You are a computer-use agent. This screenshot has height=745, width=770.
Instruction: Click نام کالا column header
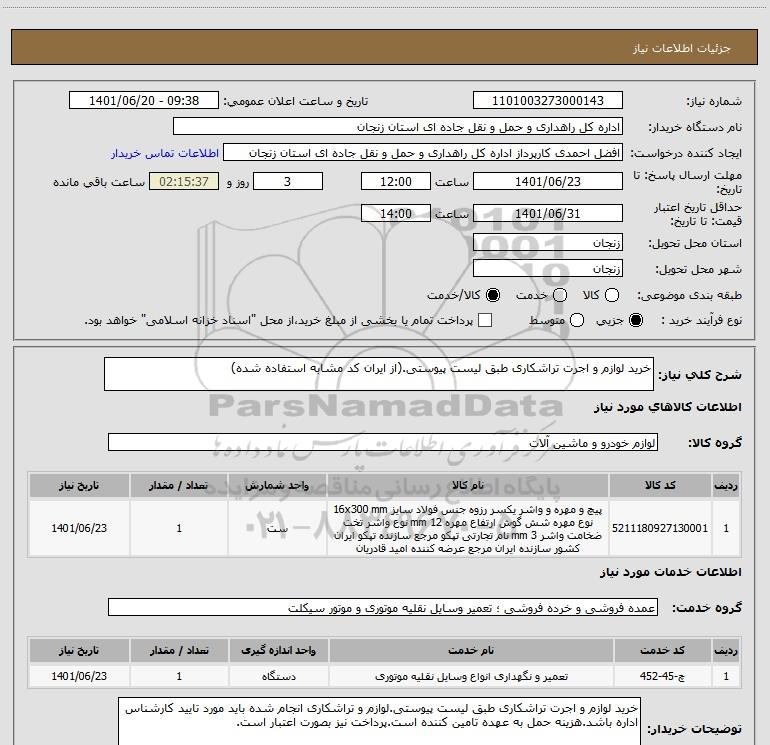[x=468, y=485]
